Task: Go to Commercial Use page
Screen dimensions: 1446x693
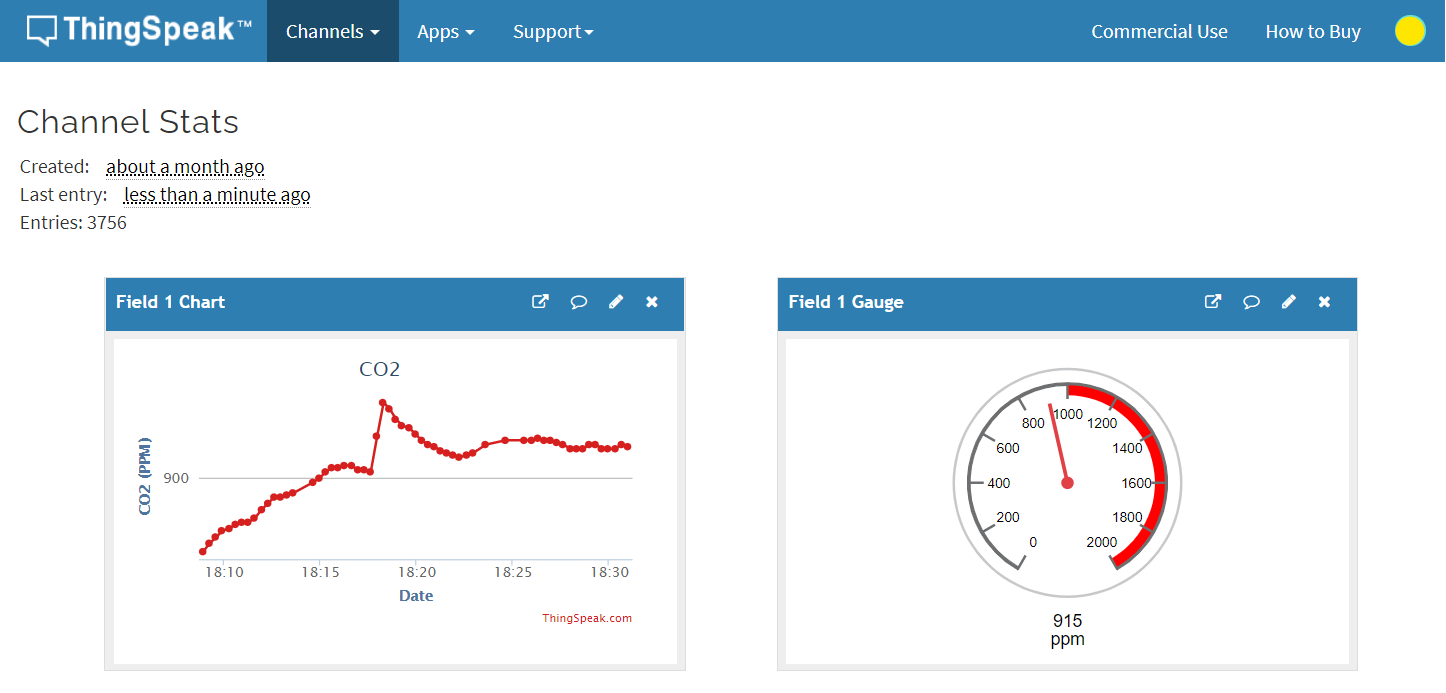Action: click(x=1159, y=31)
